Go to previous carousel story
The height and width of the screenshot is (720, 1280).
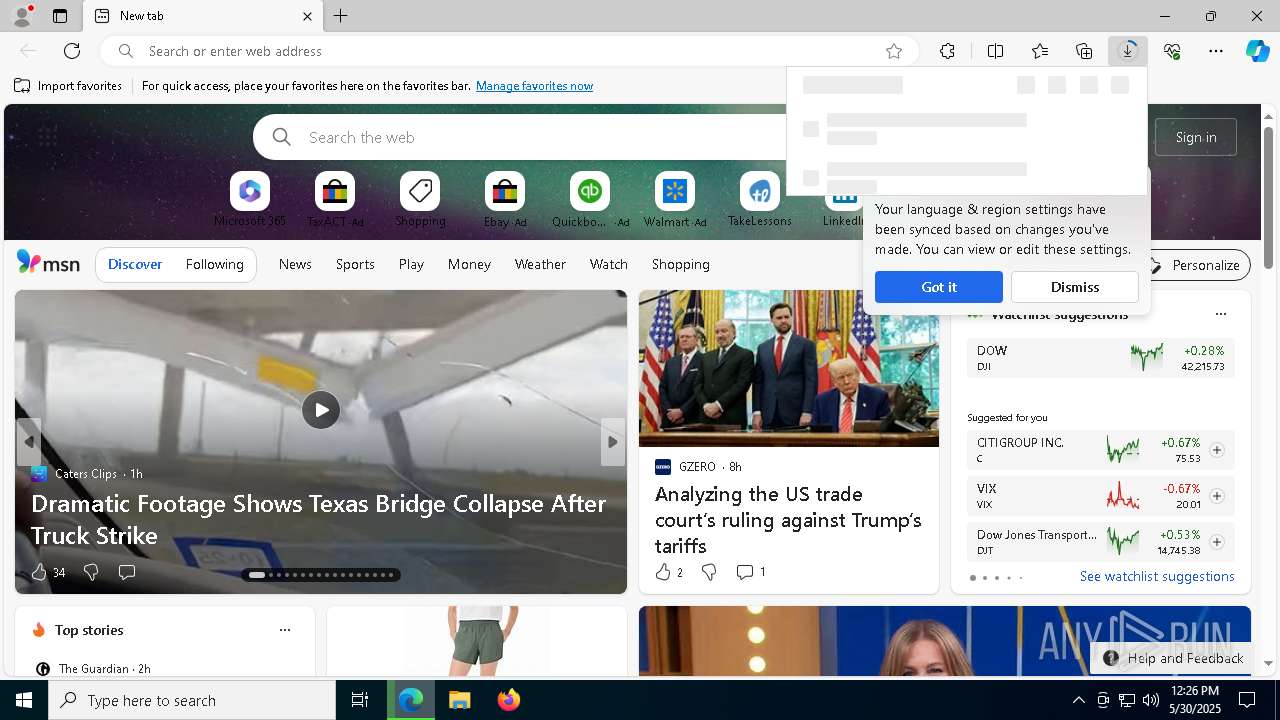click(28, 442)
